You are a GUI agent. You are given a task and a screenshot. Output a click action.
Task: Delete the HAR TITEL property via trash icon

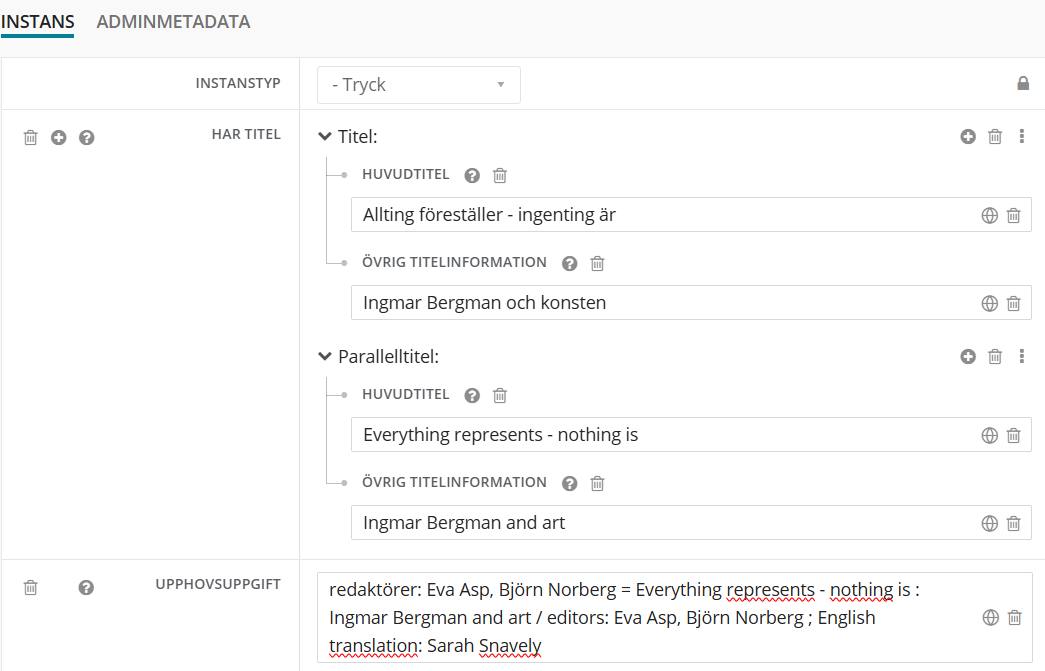(31, 138)
